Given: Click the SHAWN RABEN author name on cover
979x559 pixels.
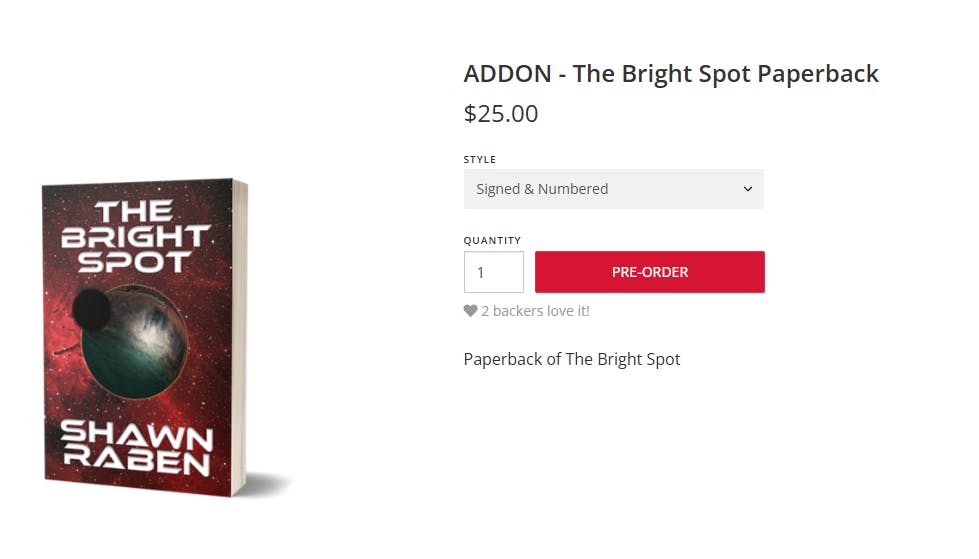Looking at the screenshot, I should point(136,449).
